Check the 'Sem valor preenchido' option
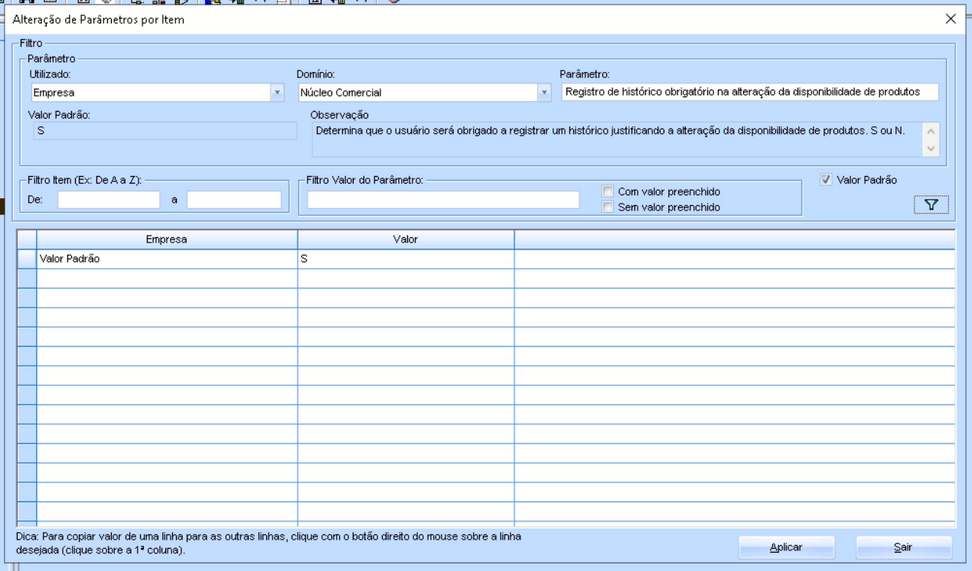 [608, 208]
